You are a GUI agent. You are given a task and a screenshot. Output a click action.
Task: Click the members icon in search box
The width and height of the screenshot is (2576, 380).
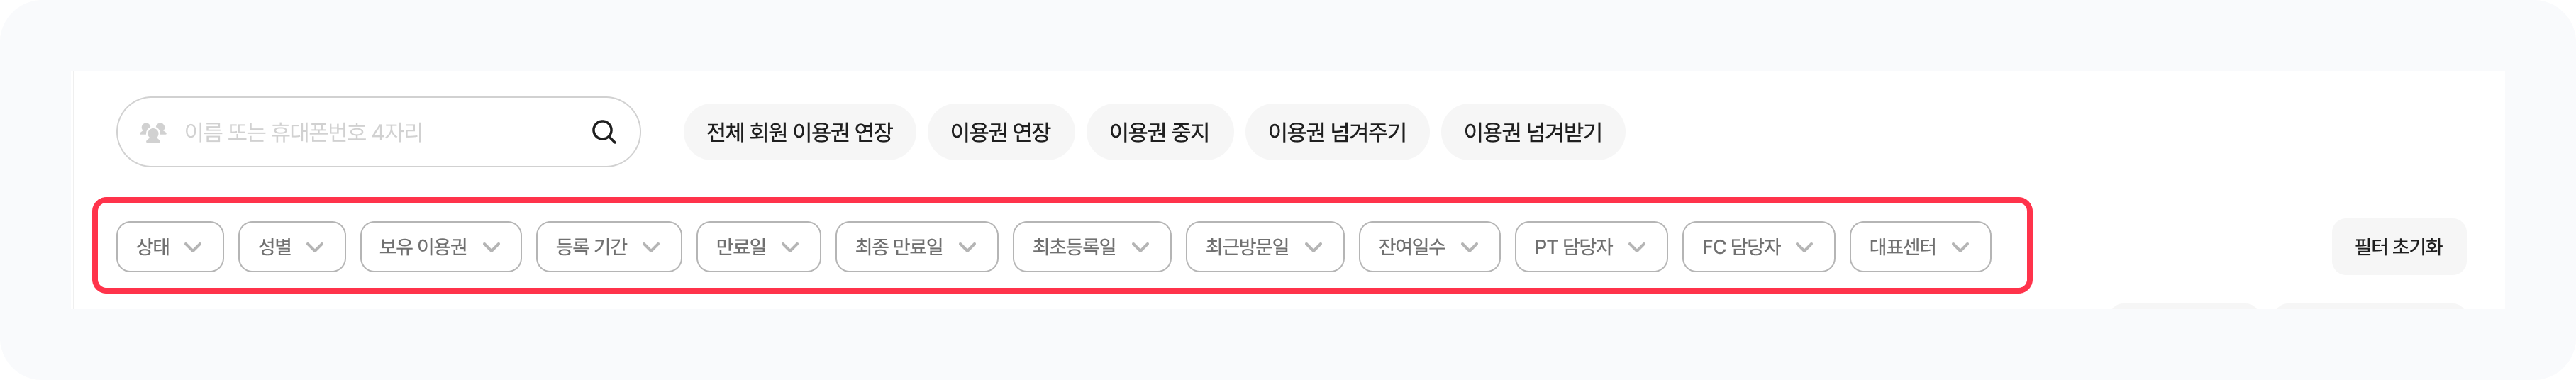click(153, 132)
